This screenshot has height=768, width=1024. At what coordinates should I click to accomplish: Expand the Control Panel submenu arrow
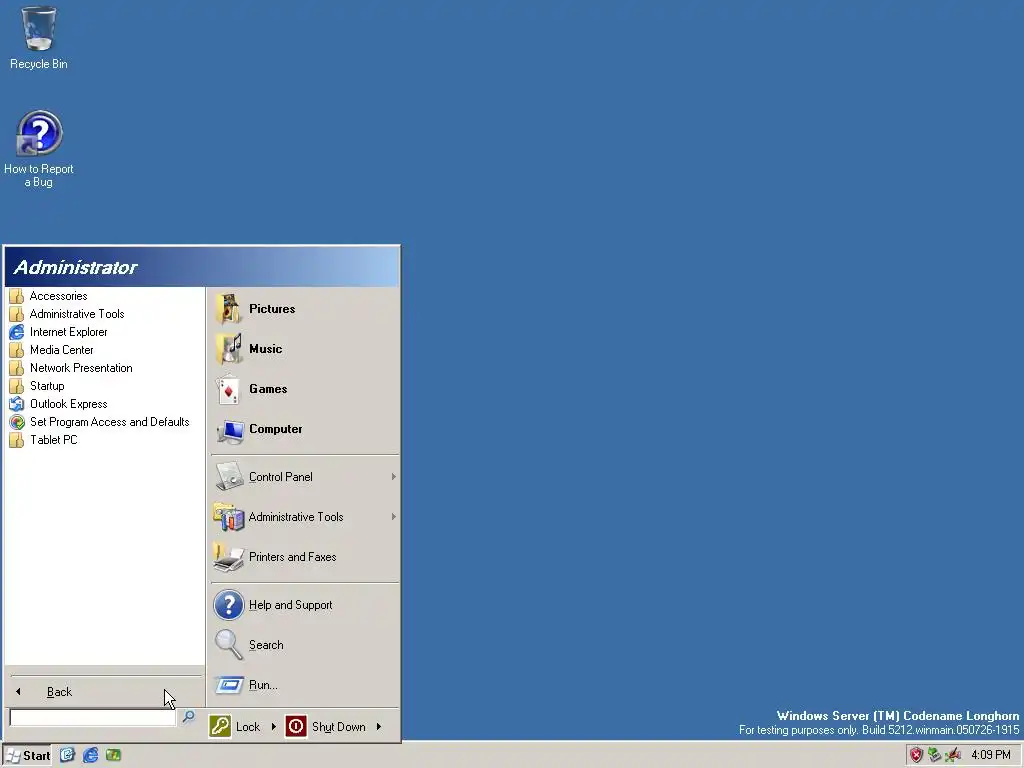click(393, 477)
